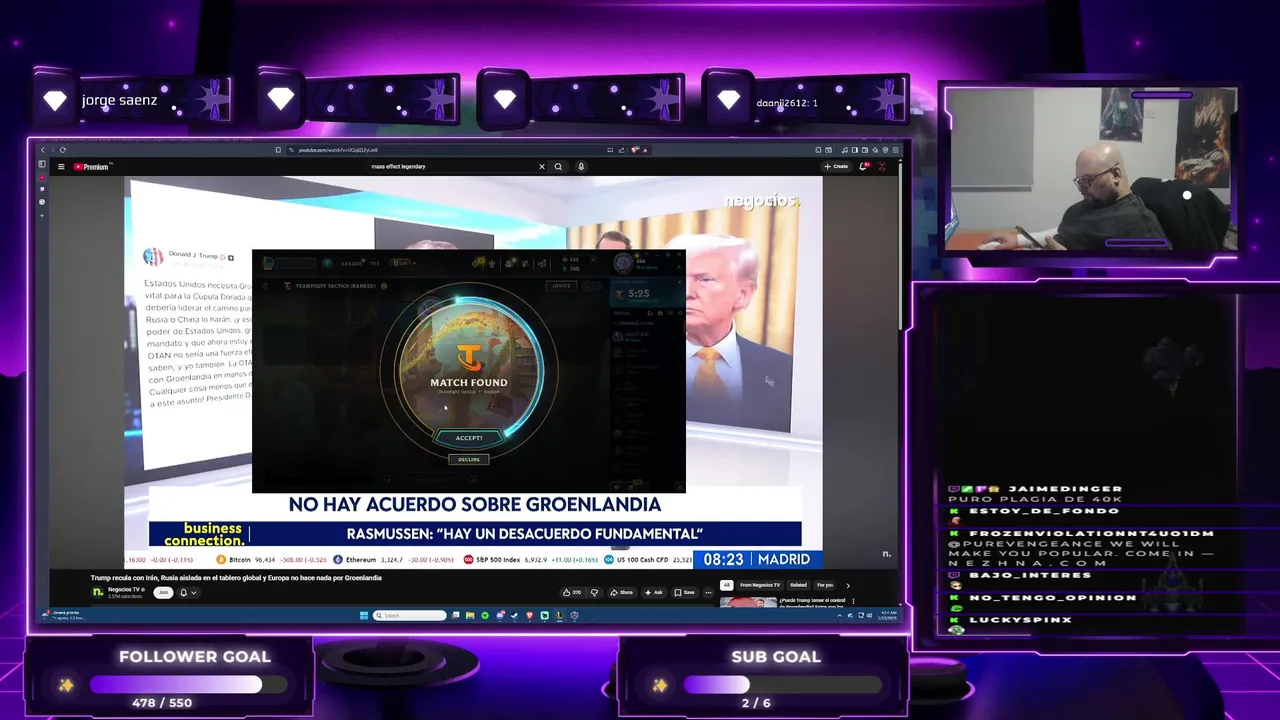Image resolution: width=1280 pixels, height=720 pixels.
Task: Open YouTube hamburger guide menu
Action: point(61,166)
